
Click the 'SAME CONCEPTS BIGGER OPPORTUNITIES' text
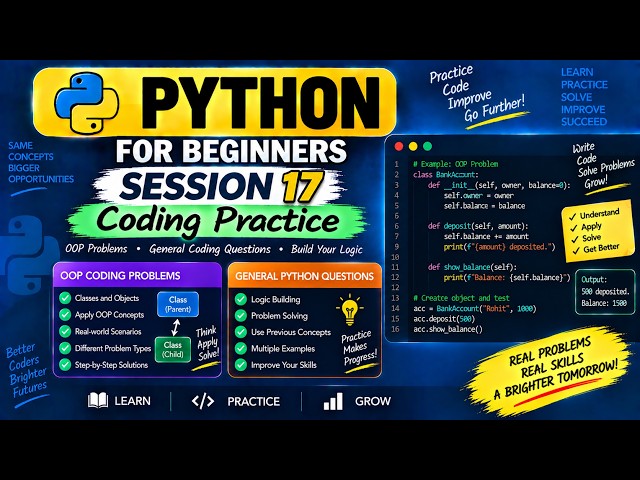(41, 162)
